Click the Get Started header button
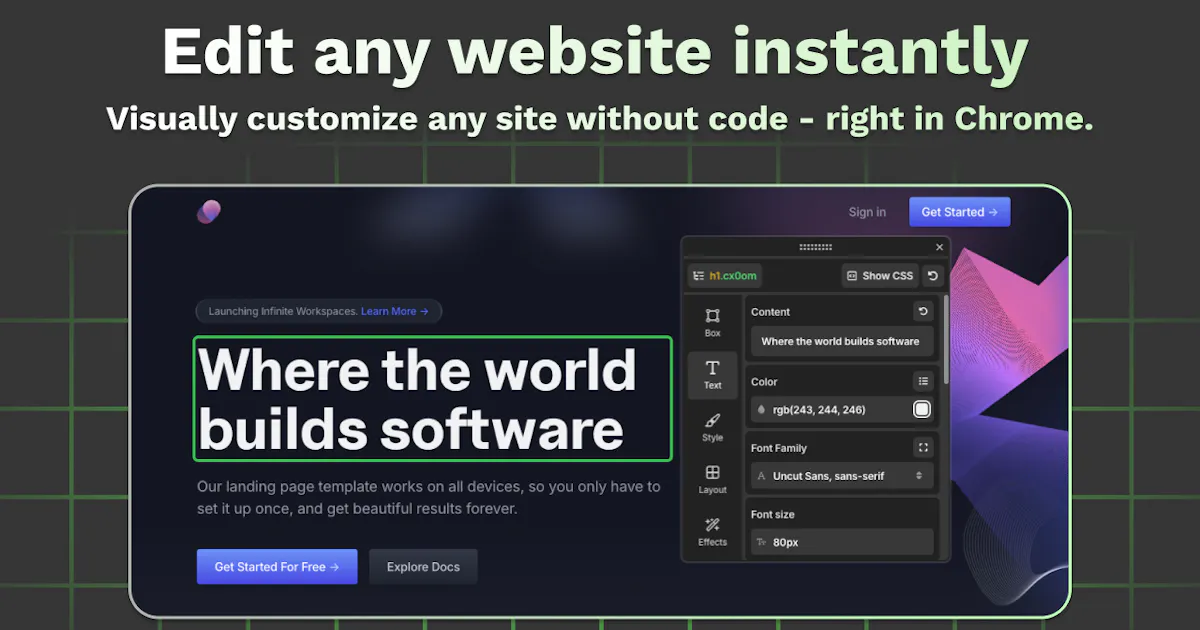The height and width of the screenshot is (630, 1200). pyautogui.click(x=959, y=212)
